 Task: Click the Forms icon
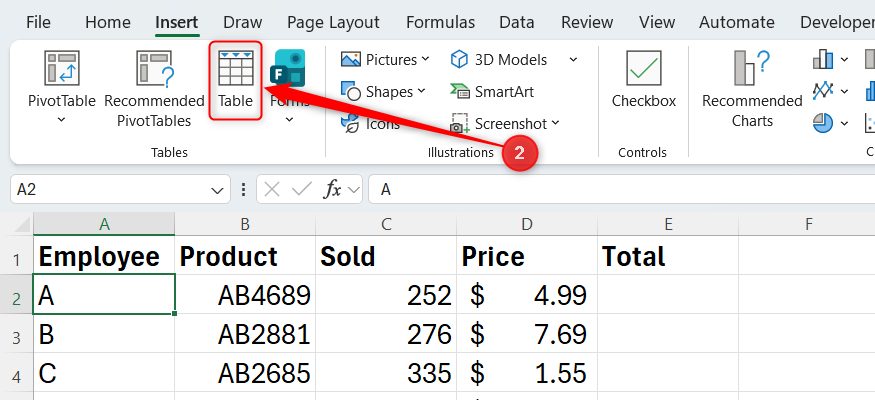[288, 67]
